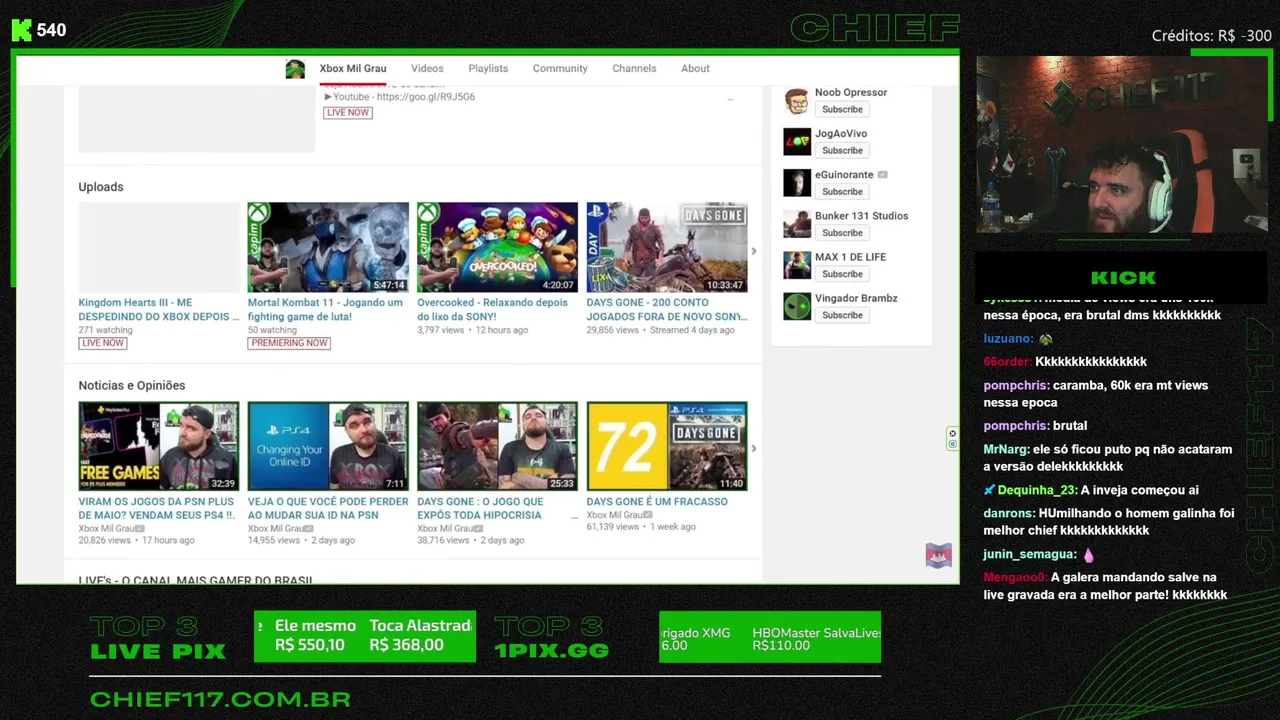Open the About tab
1280x720 pixels.
coord(695,69)
